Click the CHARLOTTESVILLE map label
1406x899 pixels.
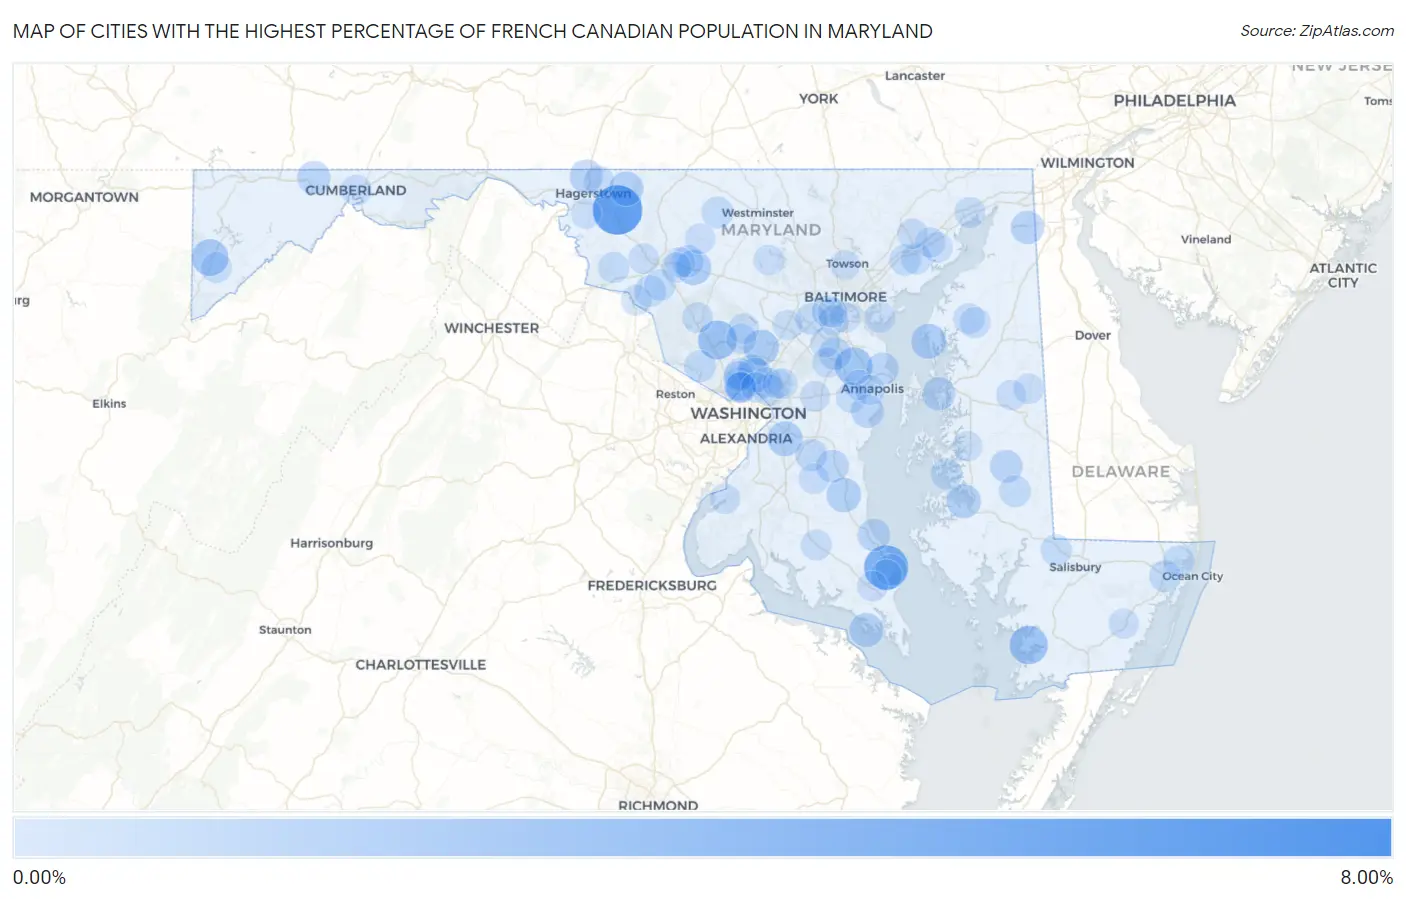click(x=420, y=664)
